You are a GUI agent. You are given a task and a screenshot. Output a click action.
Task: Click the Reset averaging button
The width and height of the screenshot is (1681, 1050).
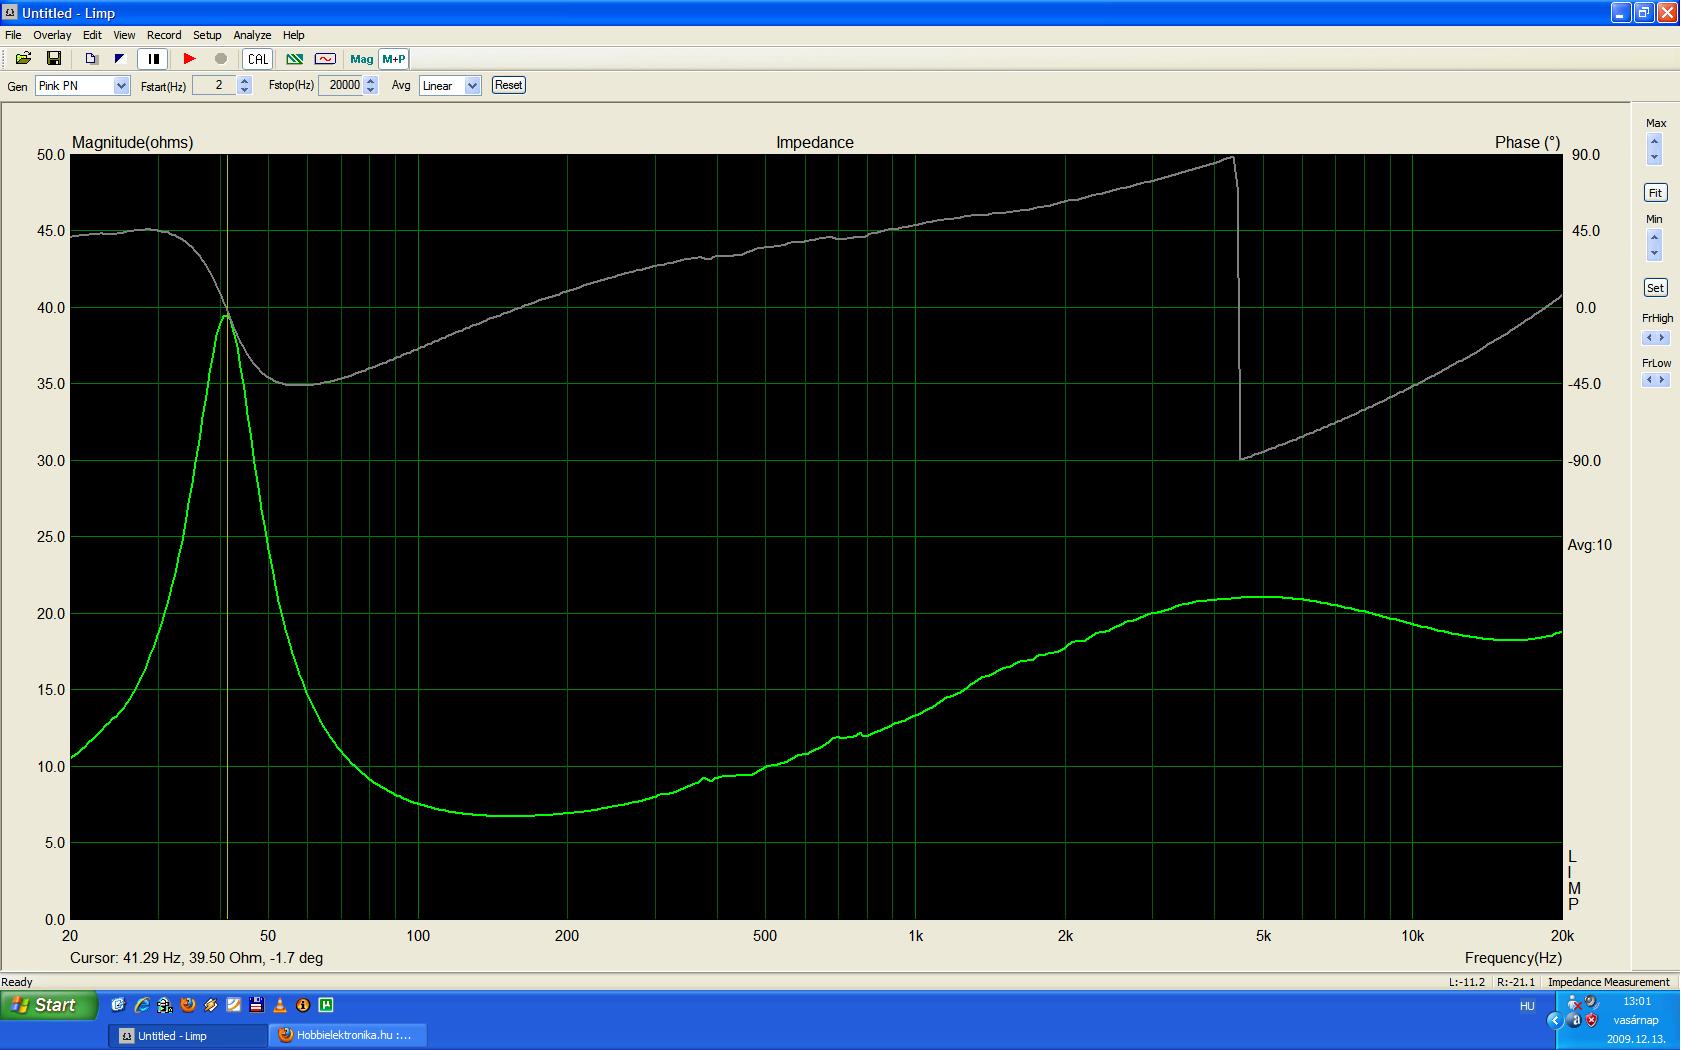(508, 85)
